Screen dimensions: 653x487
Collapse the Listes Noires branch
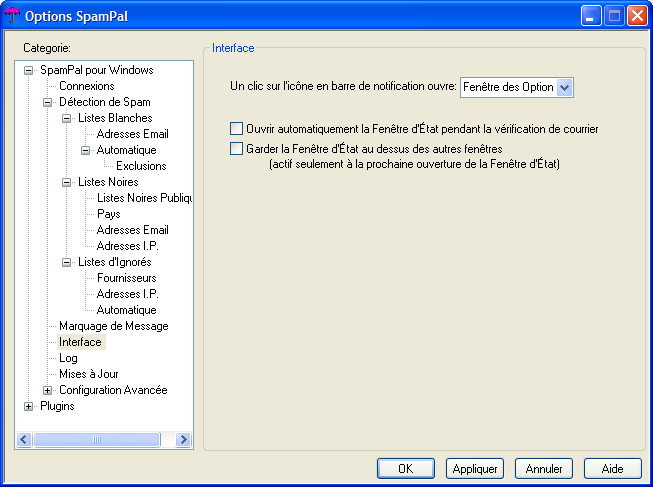tap(67, 182)
